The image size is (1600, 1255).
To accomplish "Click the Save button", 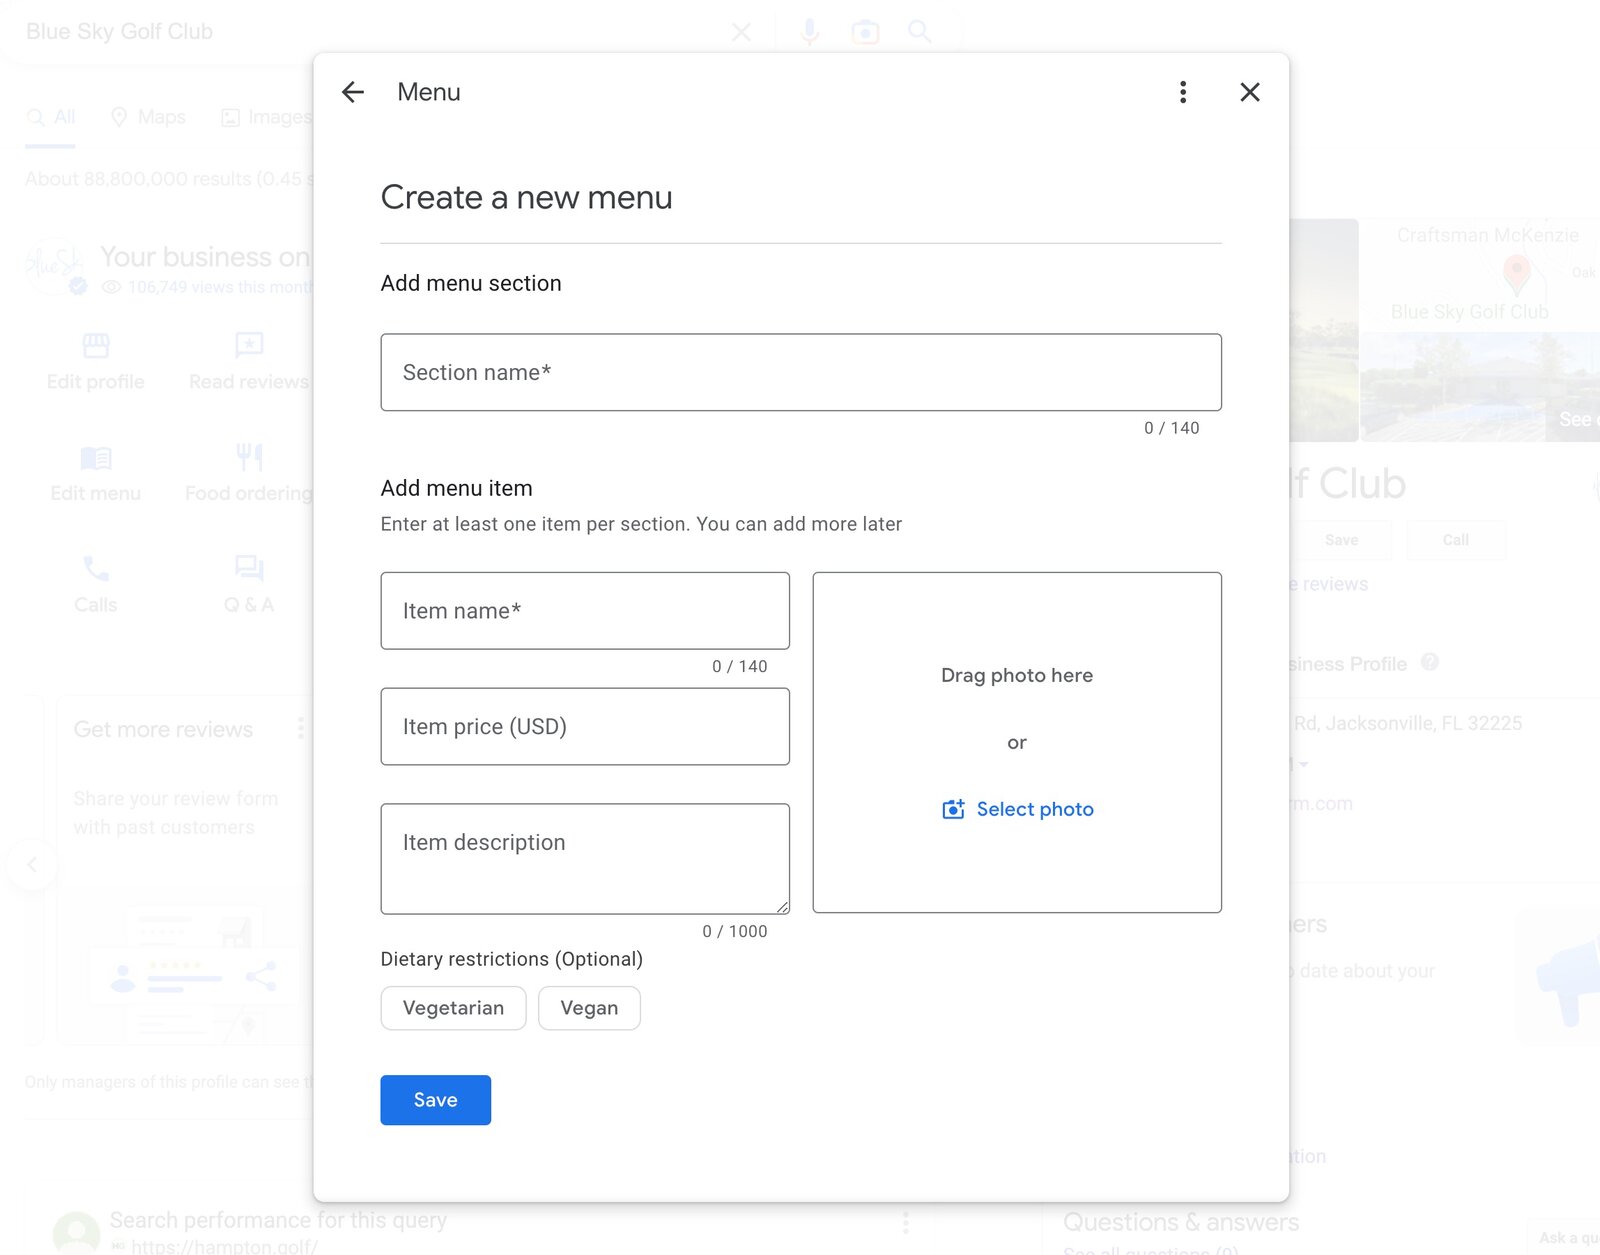I will 435,1100.
